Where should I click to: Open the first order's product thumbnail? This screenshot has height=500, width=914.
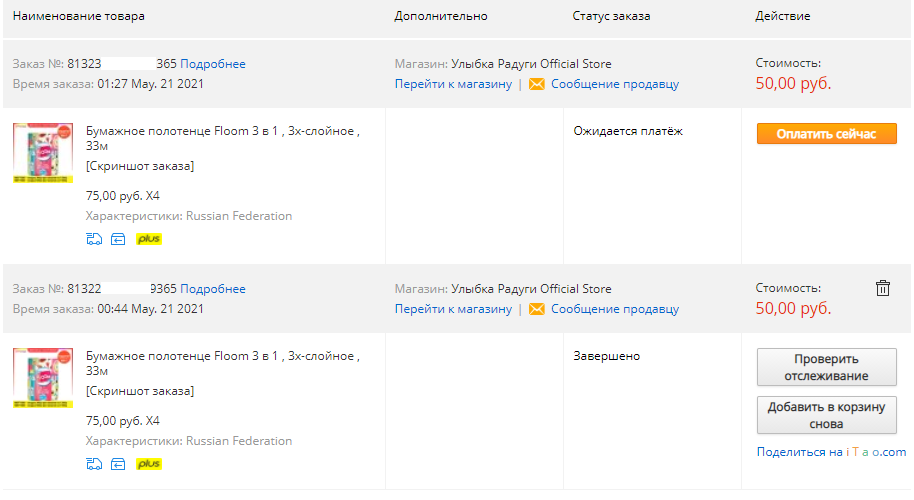[x=43, y=153]
